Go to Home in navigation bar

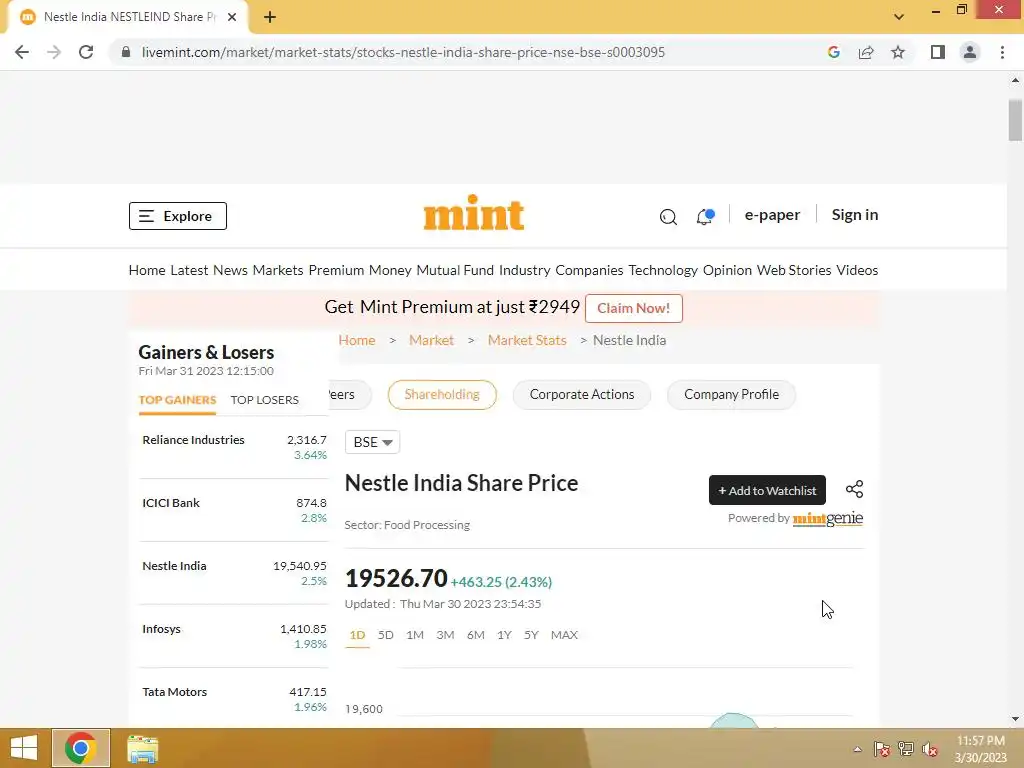point(147,270)
